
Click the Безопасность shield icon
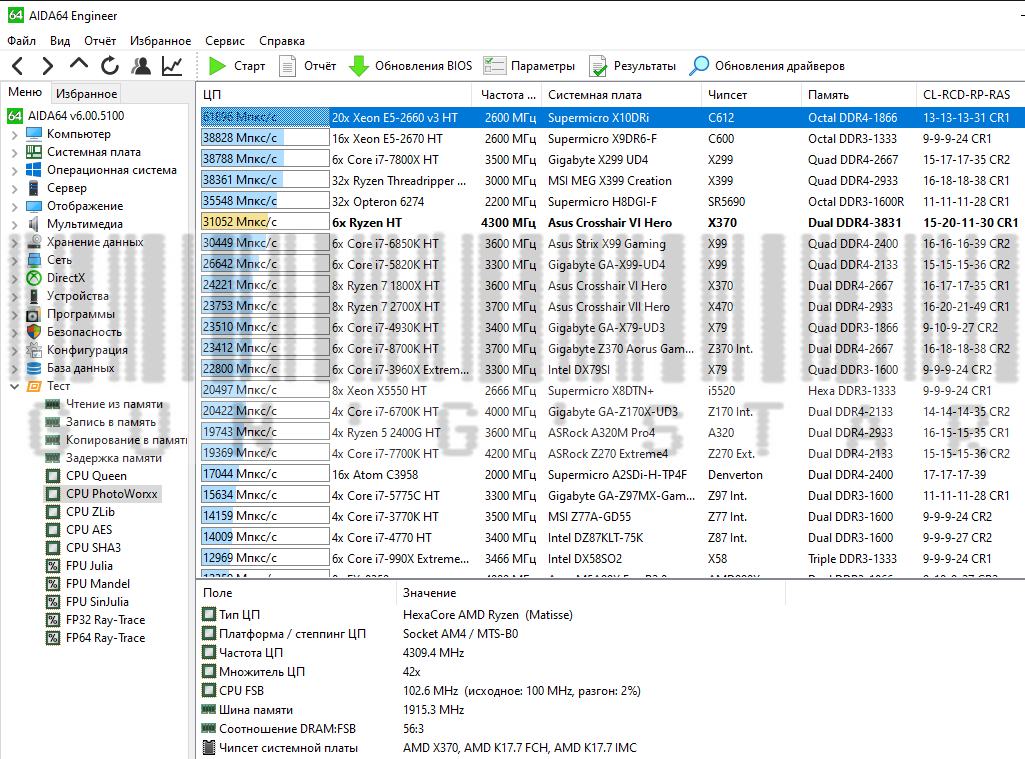pos(34,331)
